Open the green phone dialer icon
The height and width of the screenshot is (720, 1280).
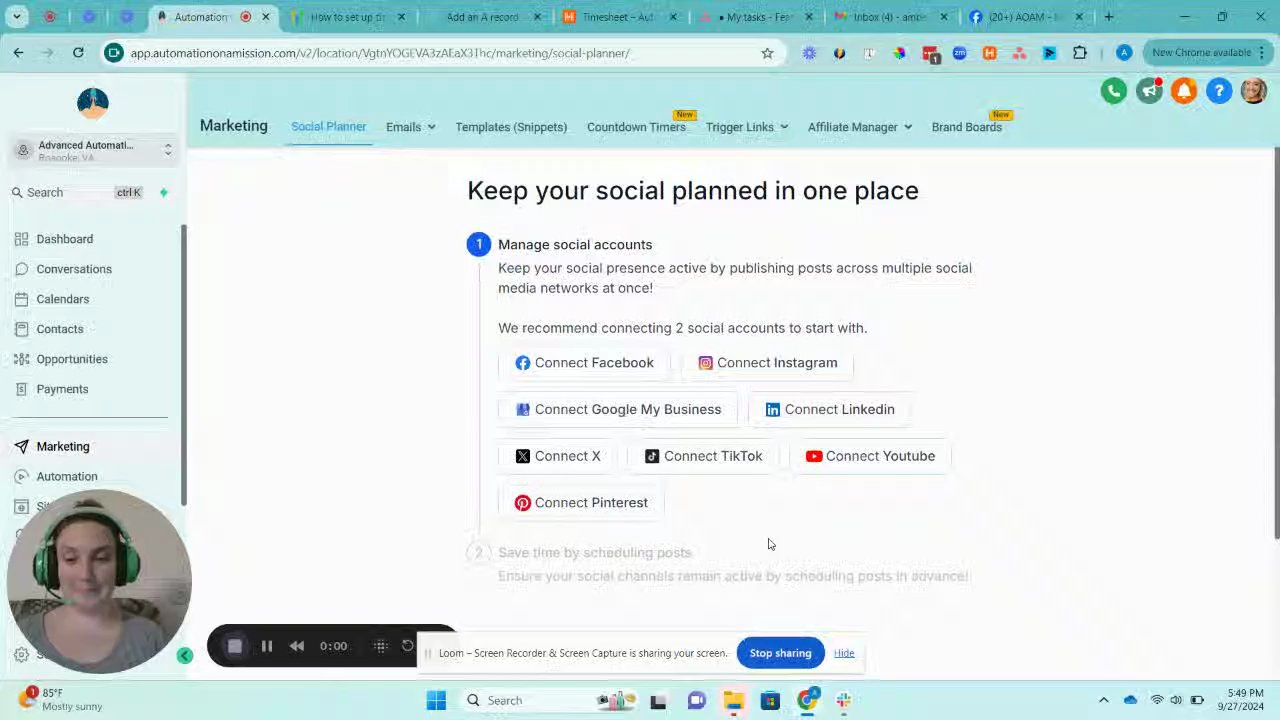(1113, 91)
